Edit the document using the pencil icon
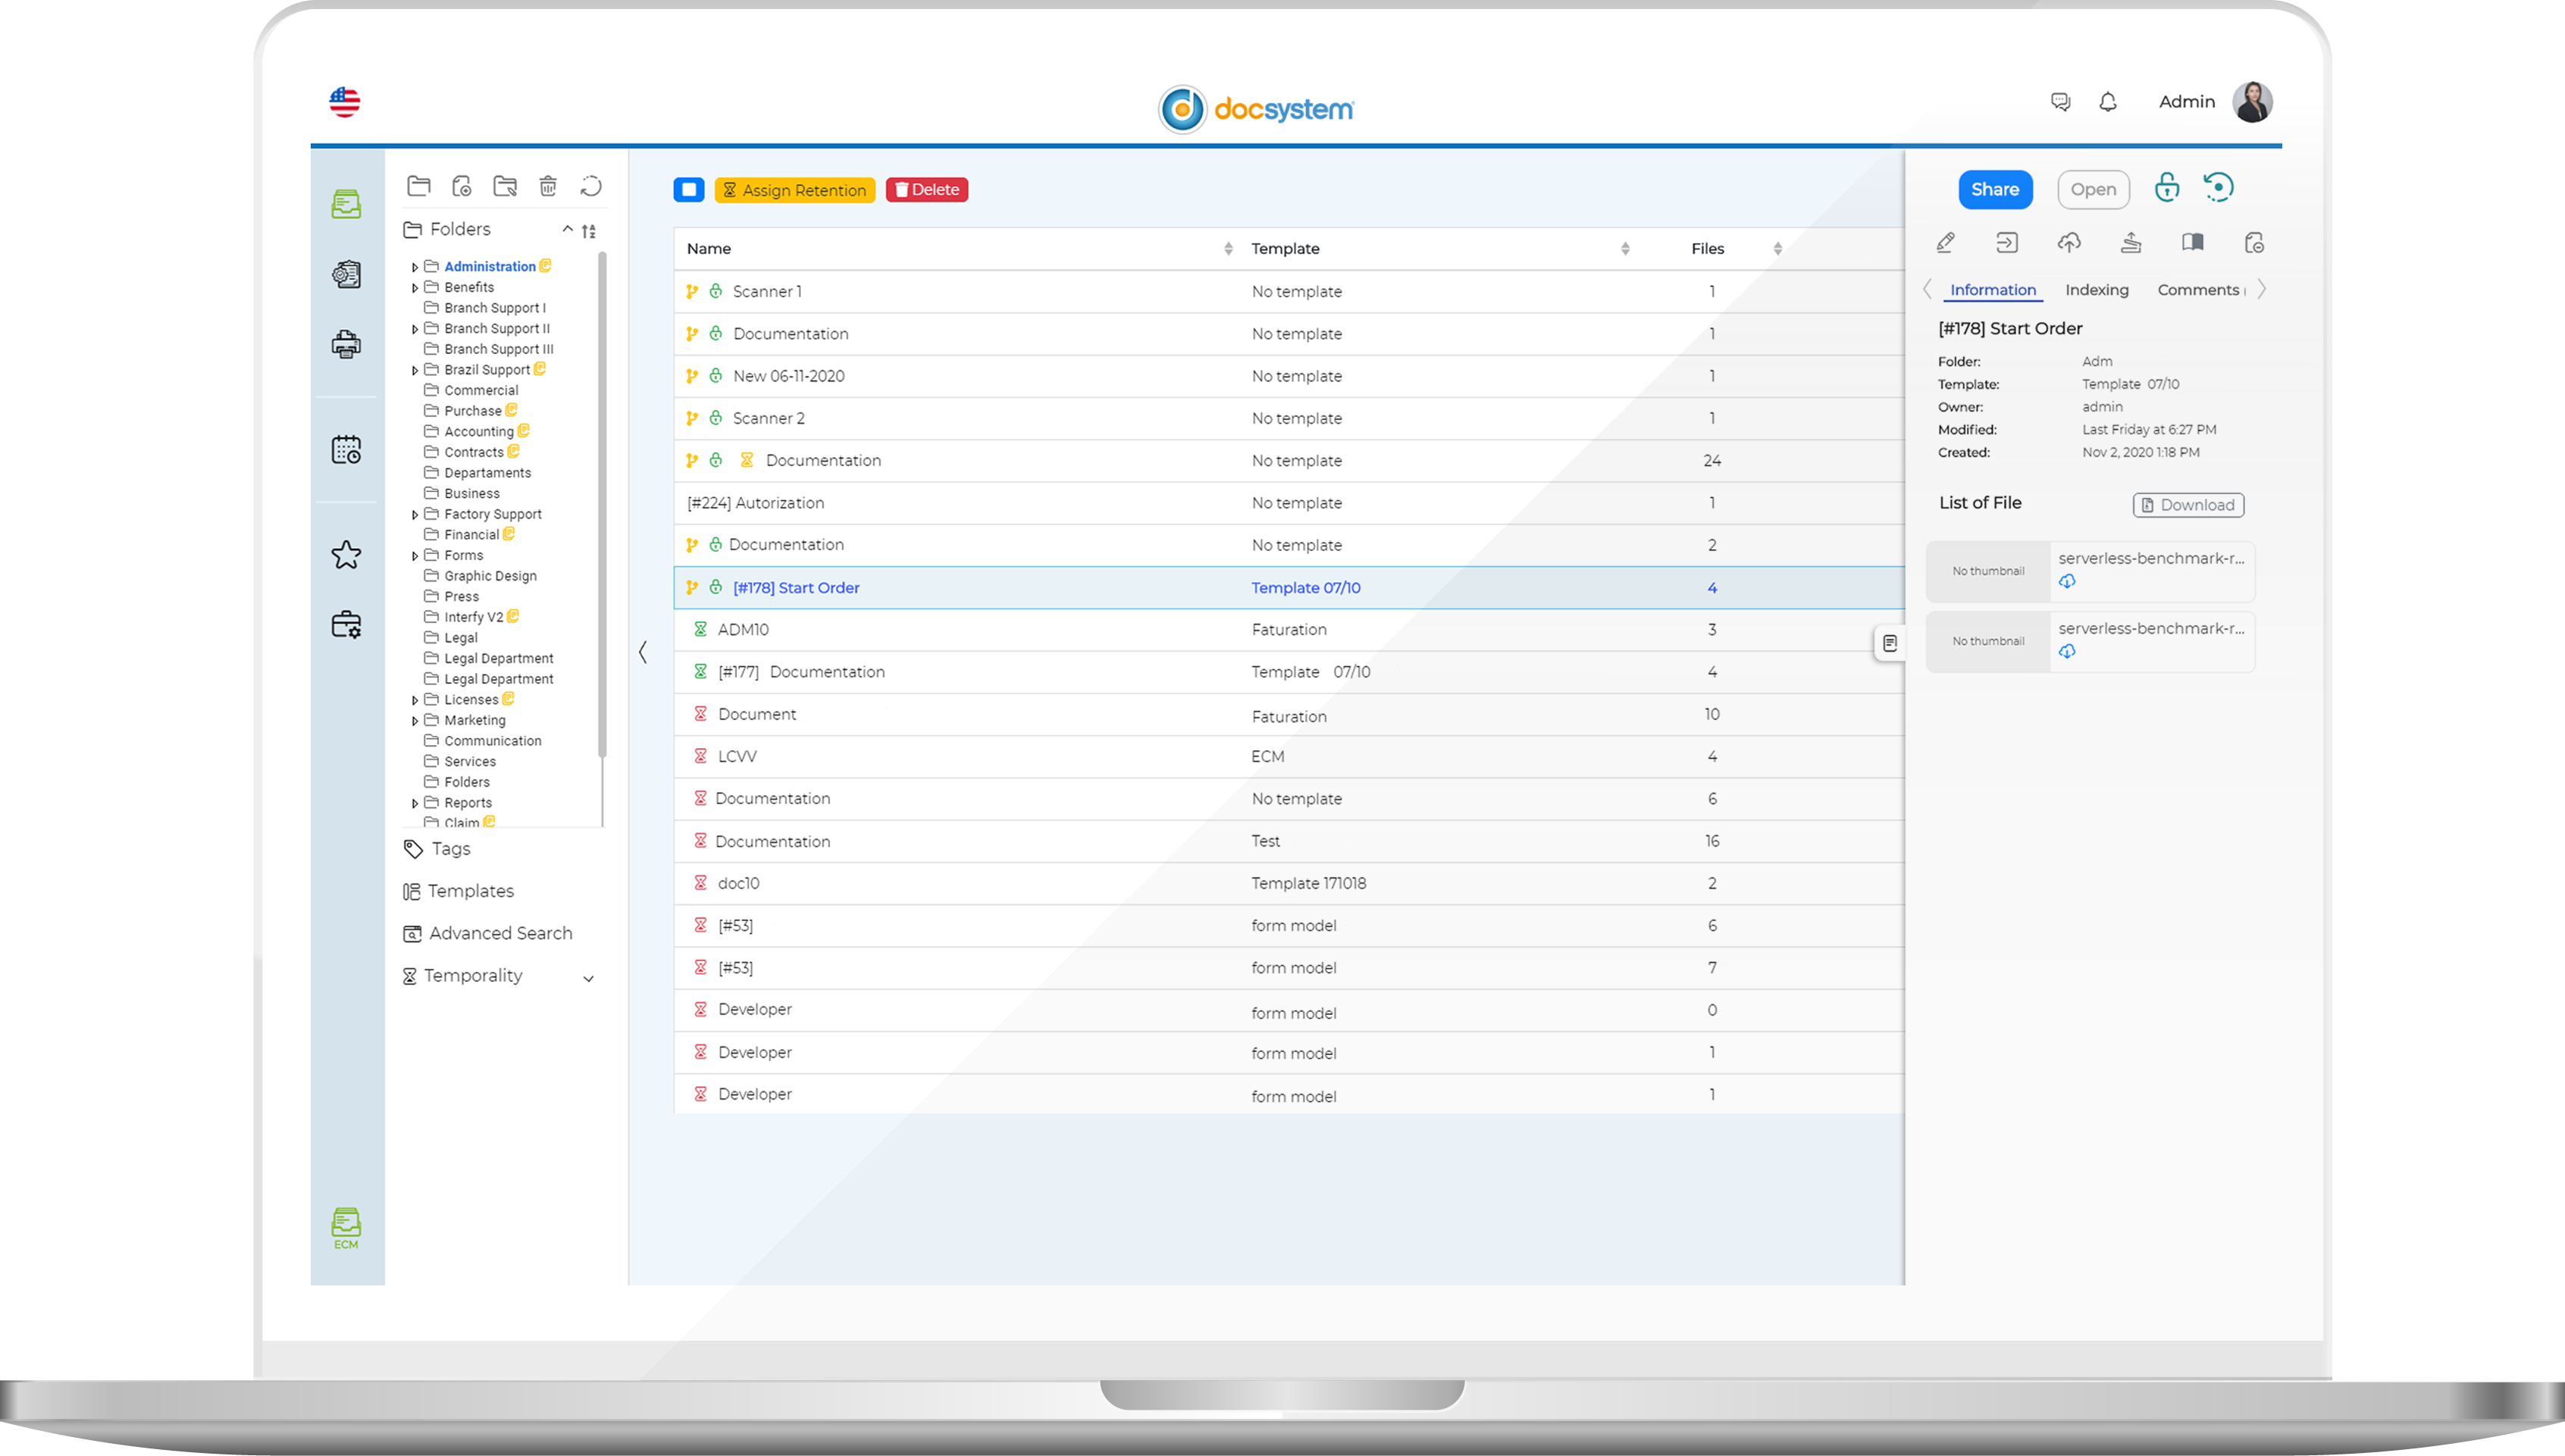Screen dimensions: 2565x1456 click(1946, 242)
